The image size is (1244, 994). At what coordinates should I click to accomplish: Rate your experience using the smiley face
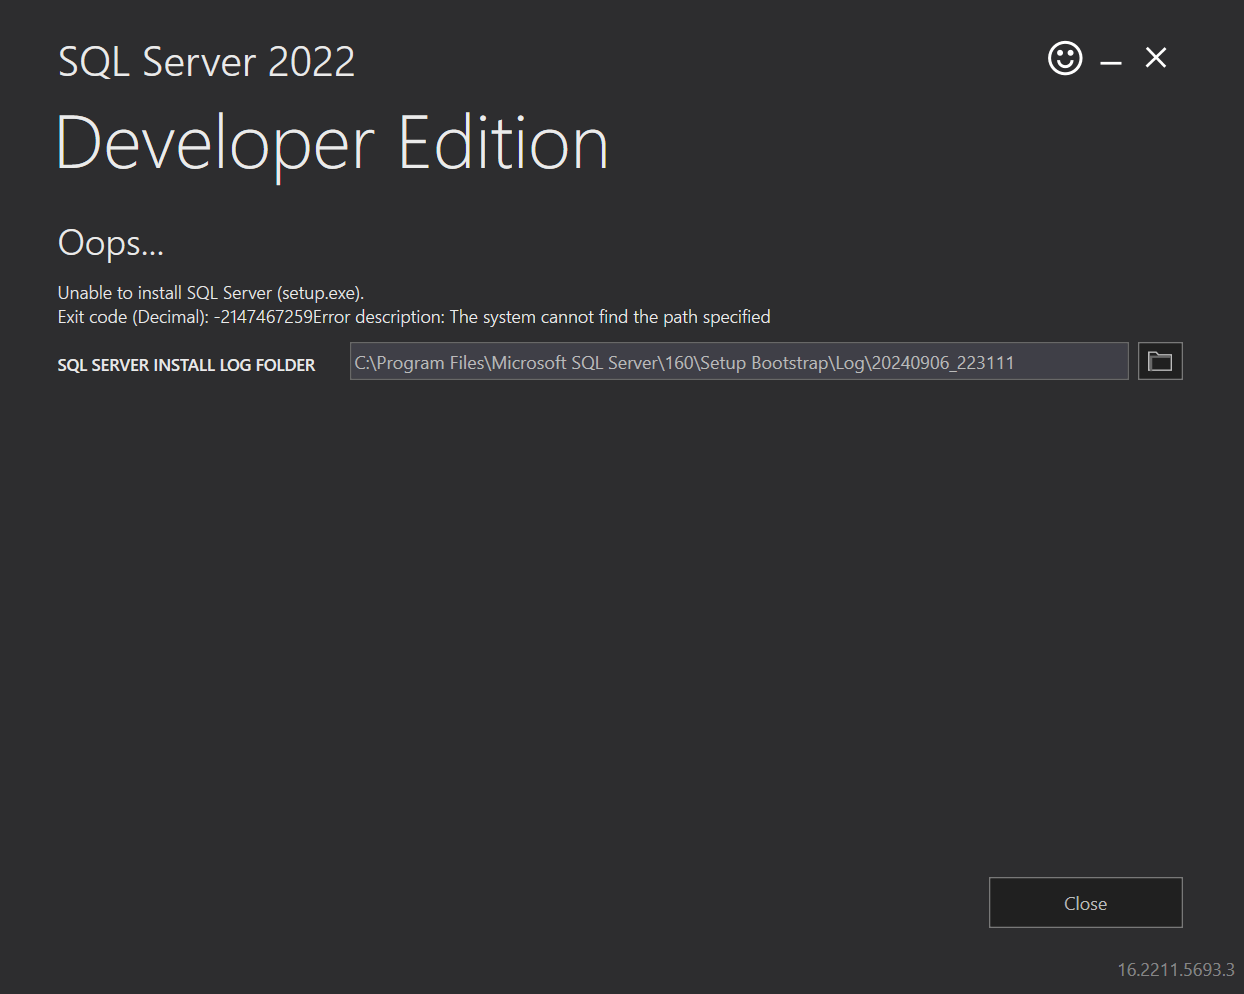1064,58
